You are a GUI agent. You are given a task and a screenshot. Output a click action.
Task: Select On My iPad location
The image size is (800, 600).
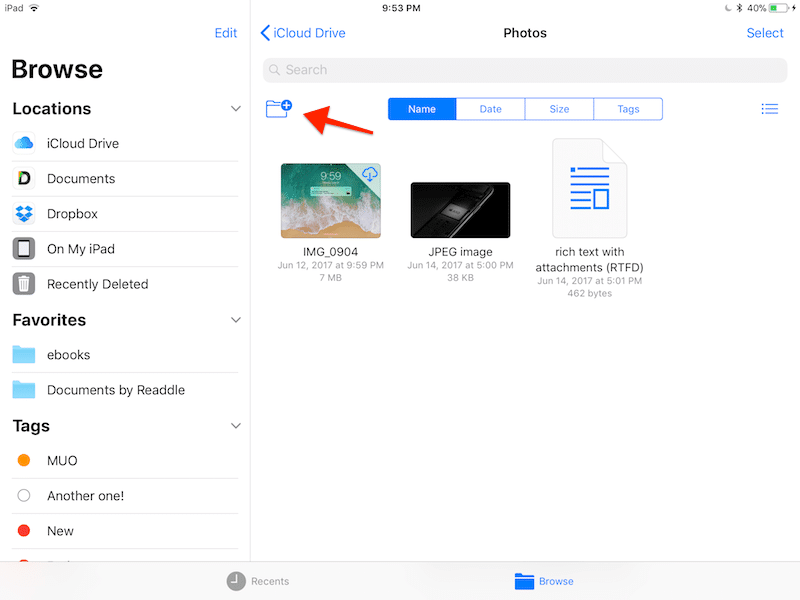(80, 249)
